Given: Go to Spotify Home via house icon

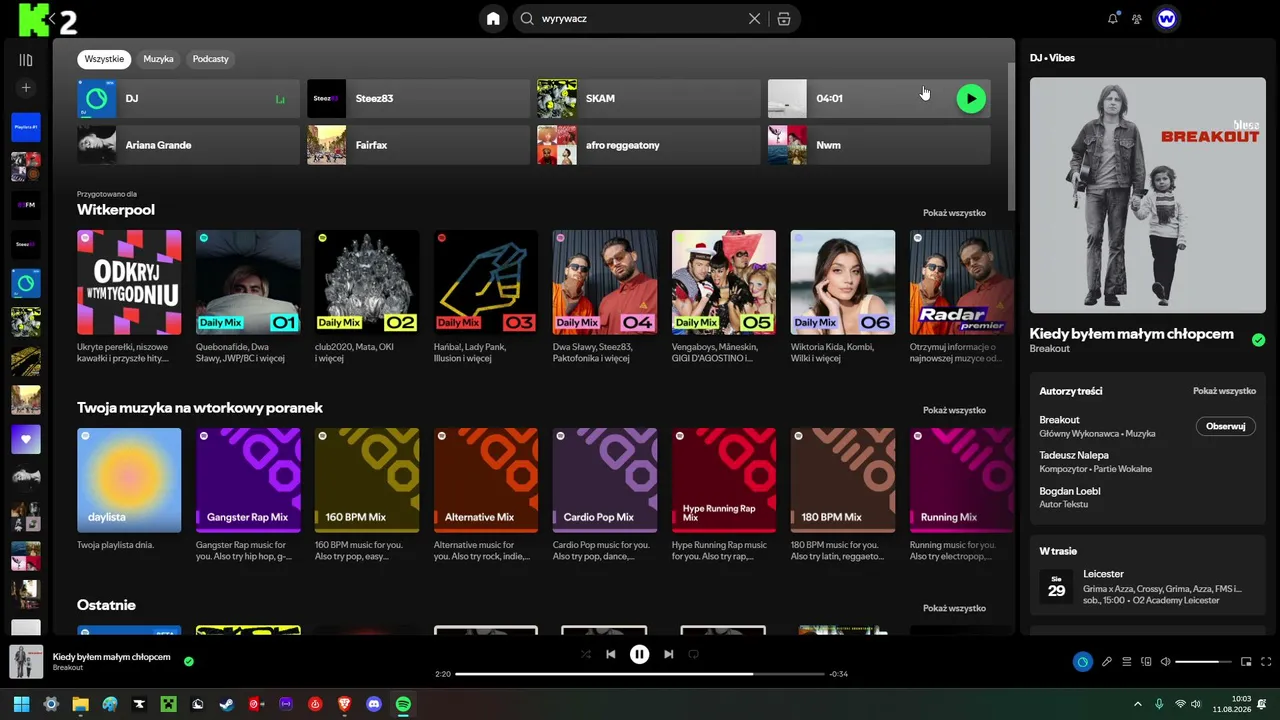Looking at the screenshot, I should point(493,18).
